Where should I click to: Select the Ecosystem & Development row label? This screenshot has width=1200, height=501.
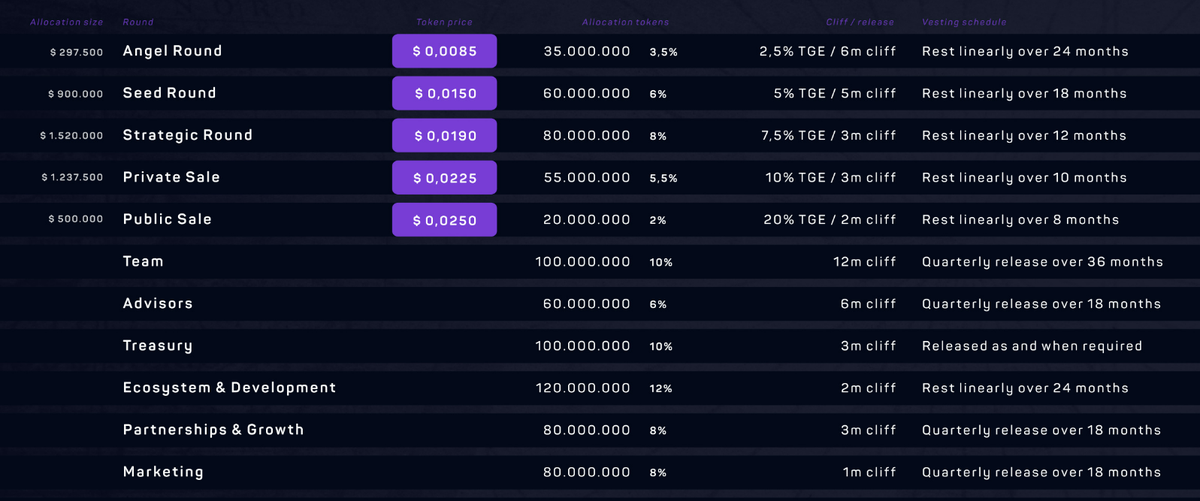[x=229, y=388]
